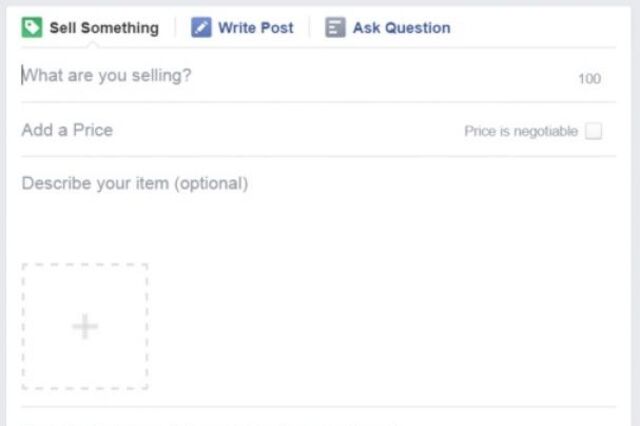Open the Ask Question tab

pos(402,28)
